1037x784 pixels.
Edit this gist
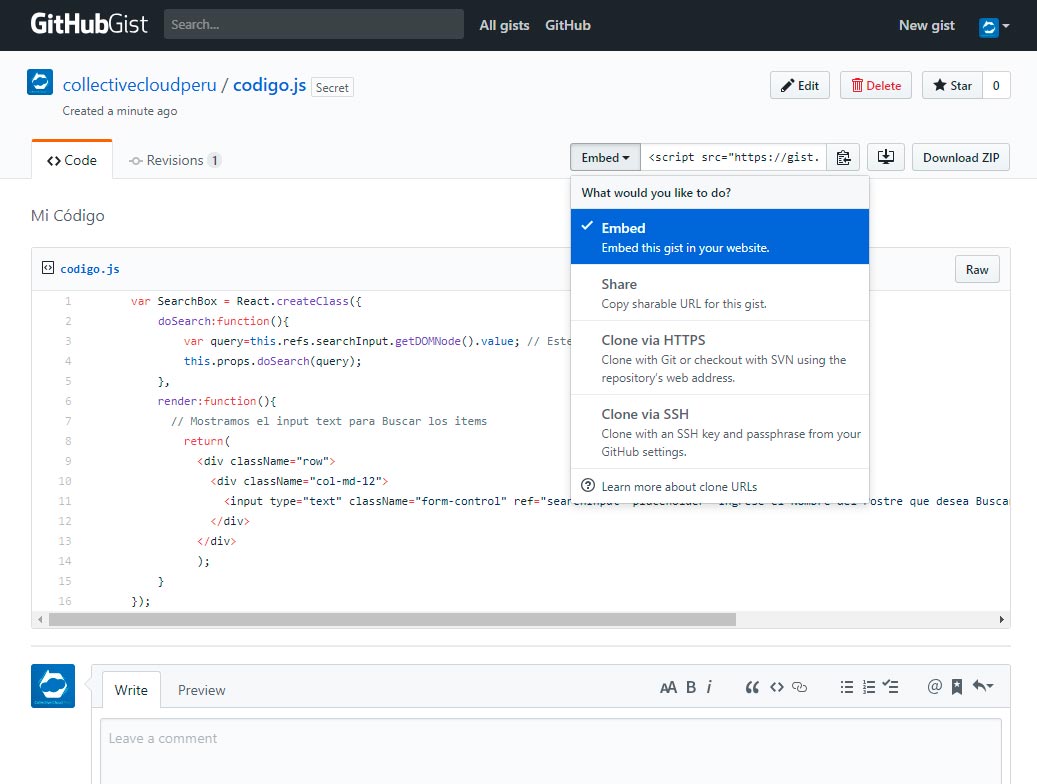pos(800,85)
